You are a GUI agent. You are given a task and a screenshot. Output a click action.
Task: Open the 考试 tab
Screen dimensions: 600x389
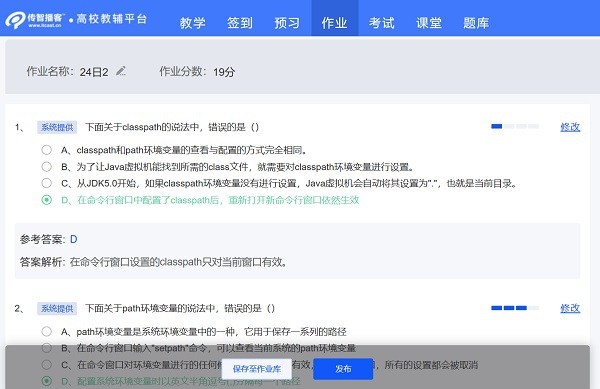pyautogui.click(x=382, y=23)
